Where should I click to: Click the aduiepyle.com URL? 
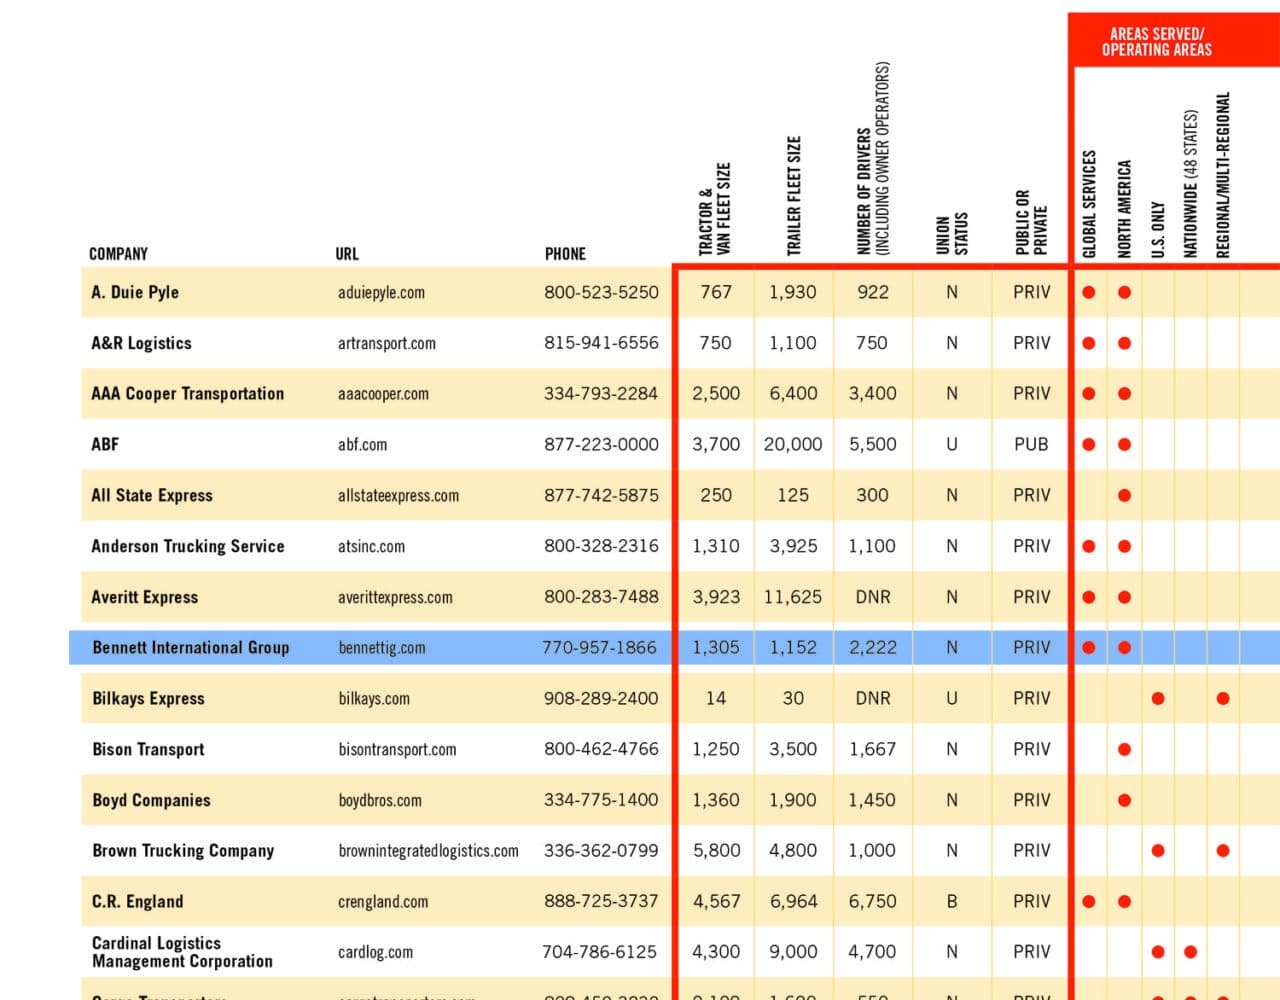(381, 293)
